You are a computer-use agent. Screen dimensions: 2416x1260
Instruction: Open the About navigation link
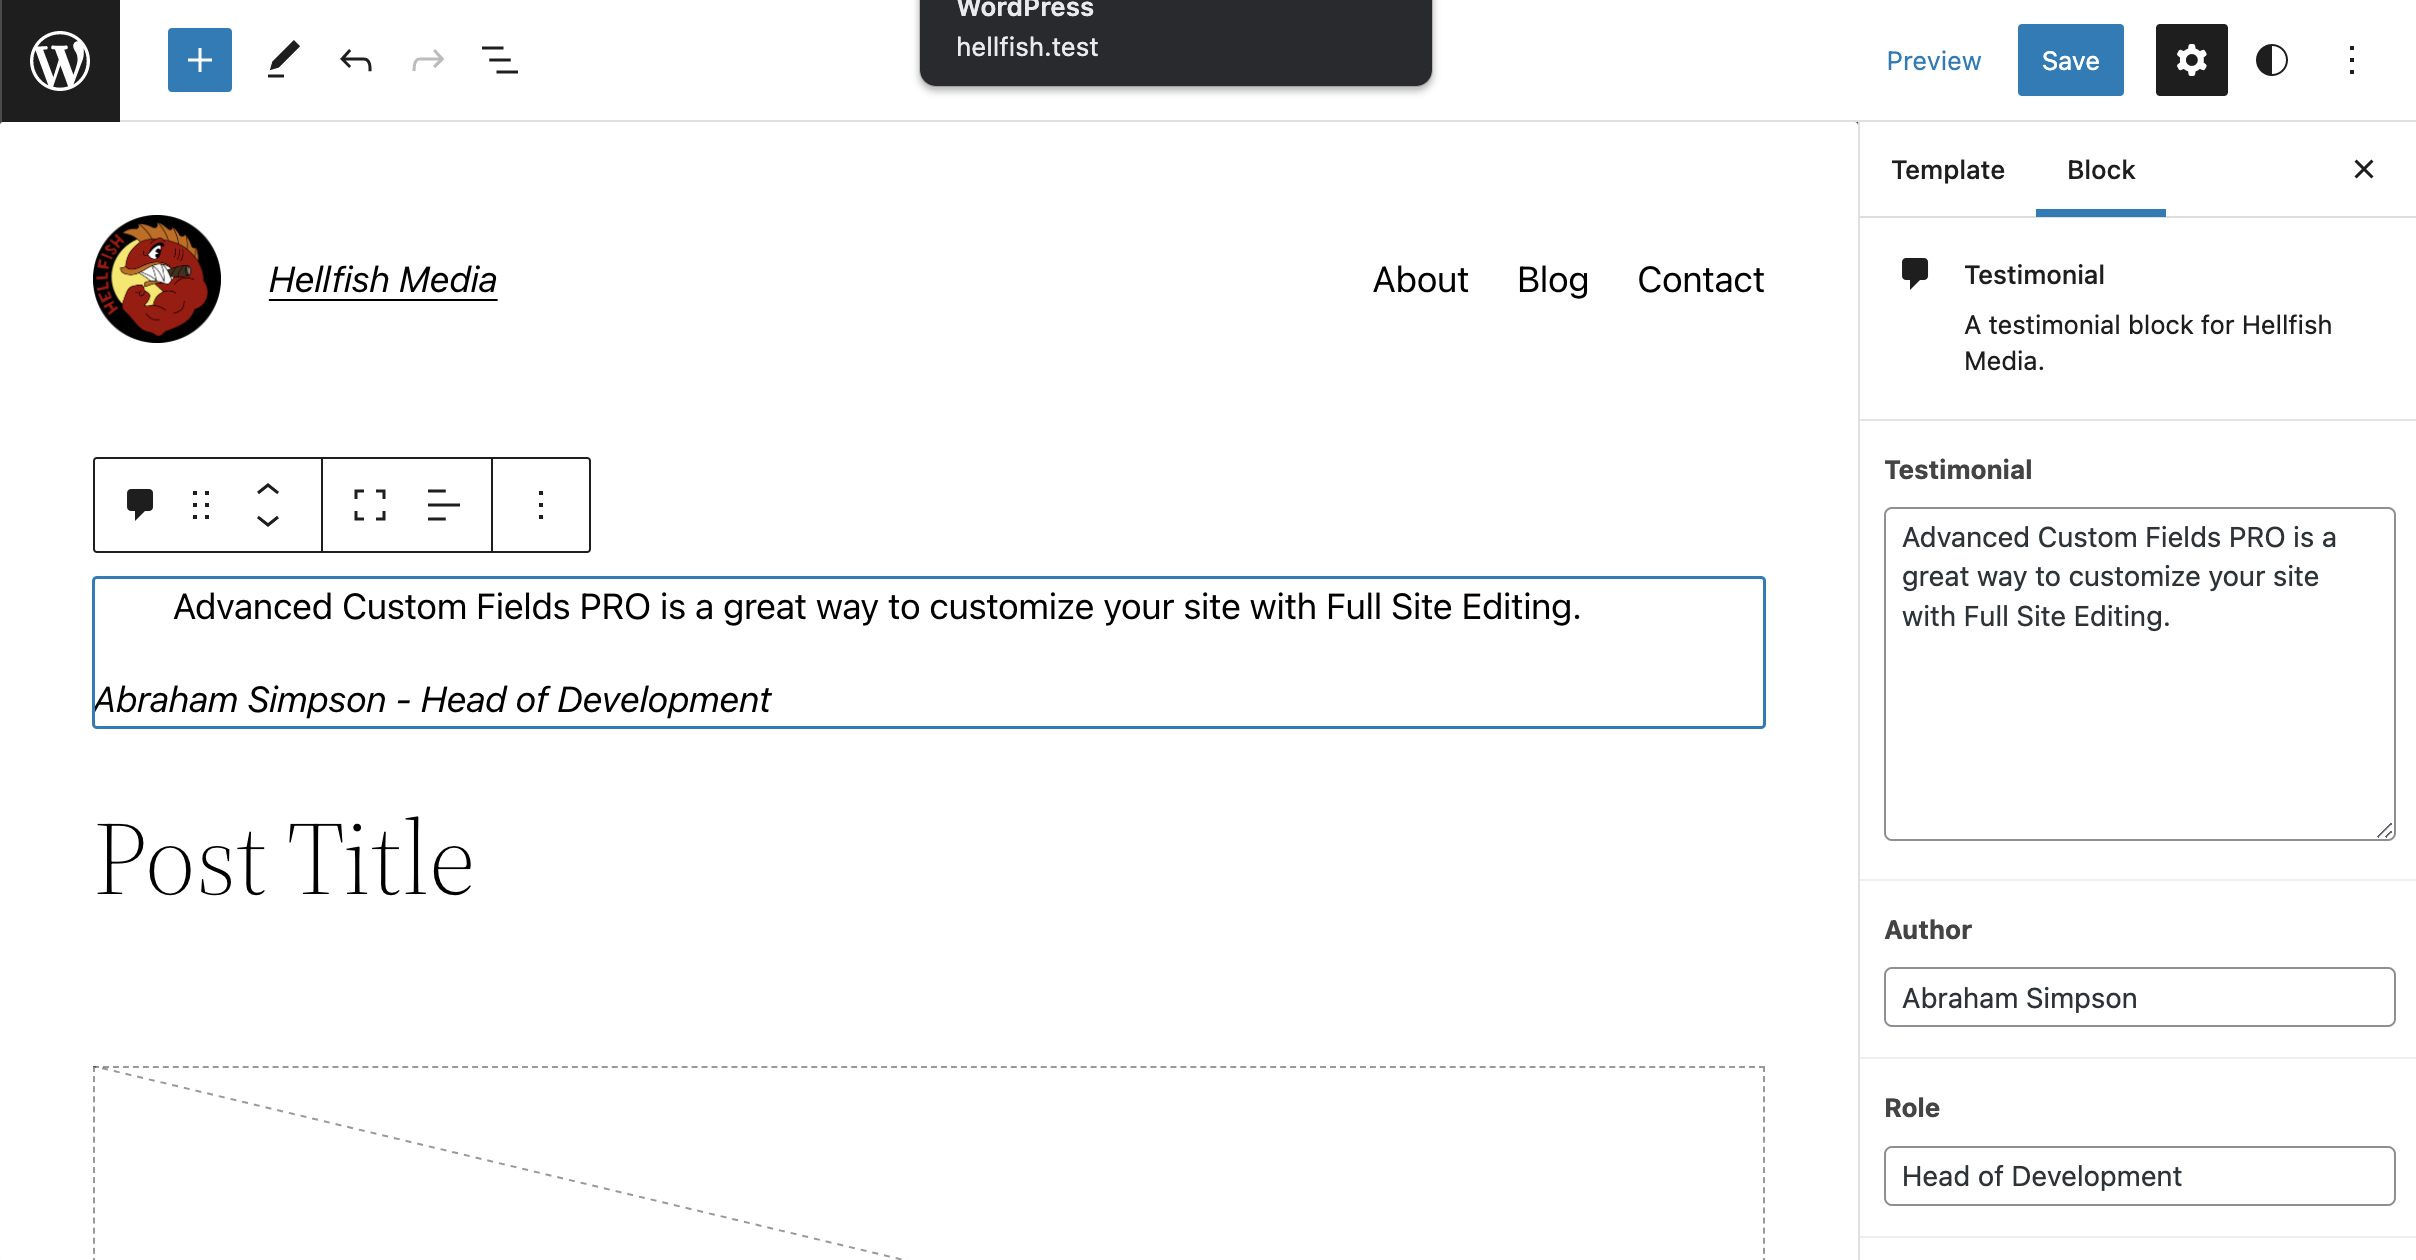click(1420, 279)
